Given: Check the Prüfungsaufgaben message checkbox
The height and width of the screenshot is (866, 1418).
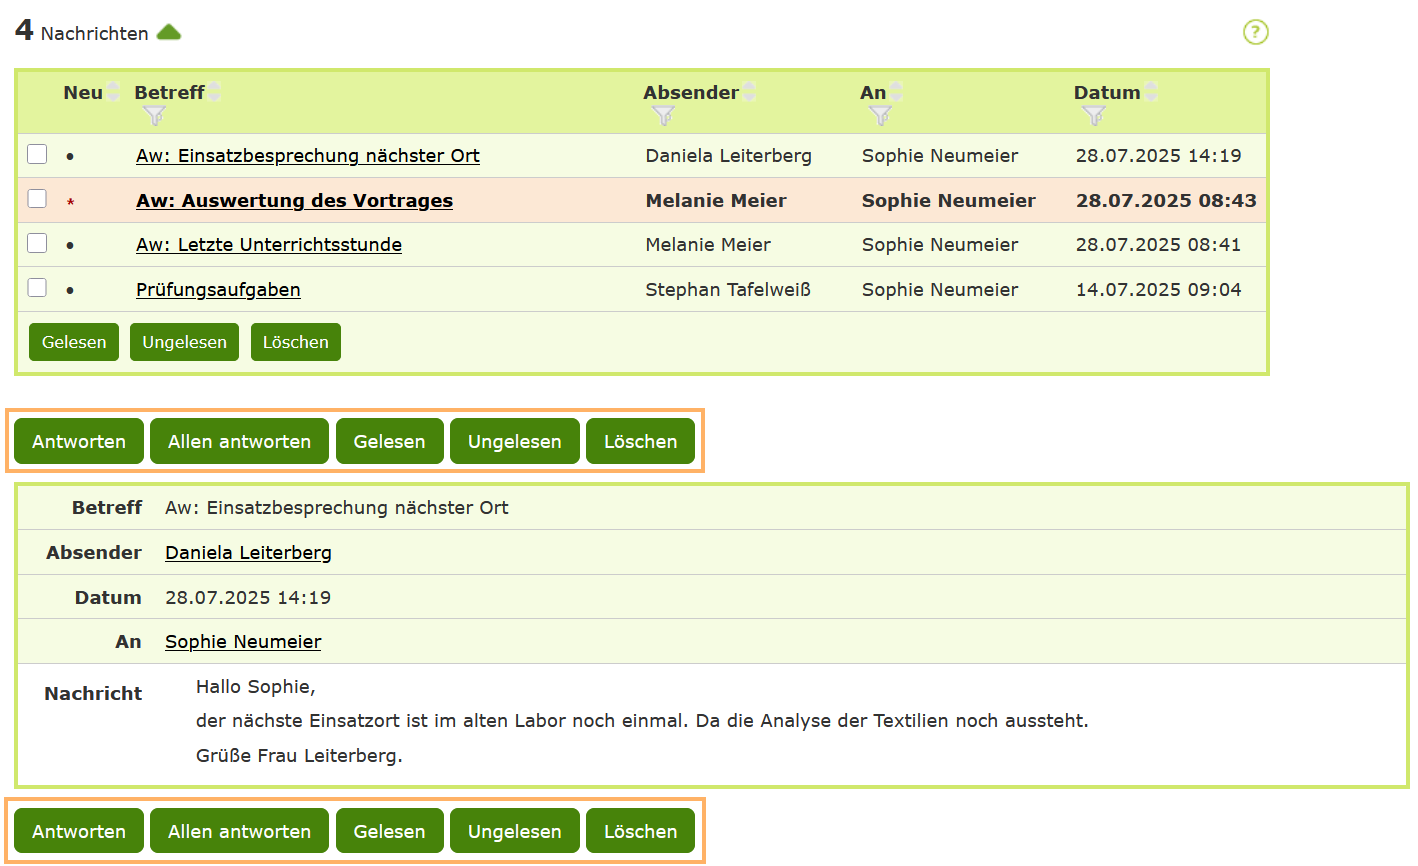Looking at the screenshot, I should click(37, 288).
